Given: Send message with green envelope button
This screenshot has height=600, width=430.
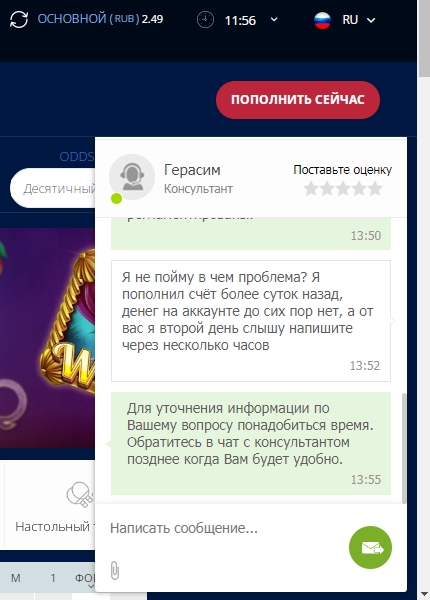Looking at the screenshot, I should click(370, 548).
